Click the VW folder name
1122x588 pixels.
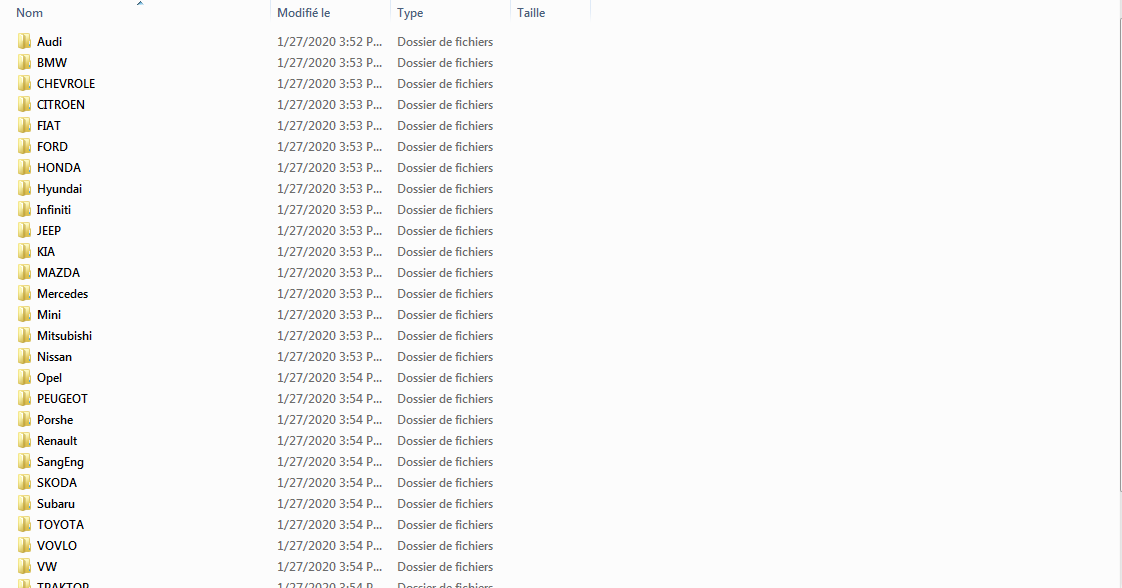coord(47,566)
